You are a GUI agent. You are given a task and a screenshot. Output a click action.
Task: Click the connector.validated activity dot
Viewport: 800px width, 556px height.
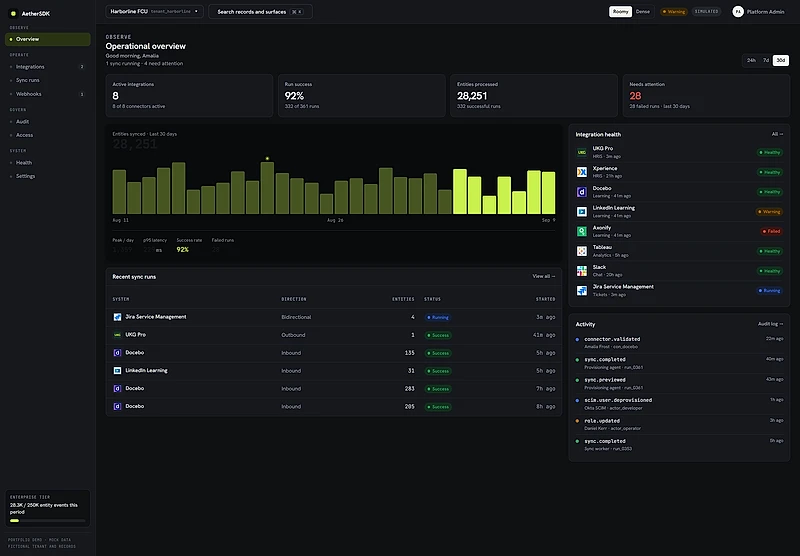577,339
